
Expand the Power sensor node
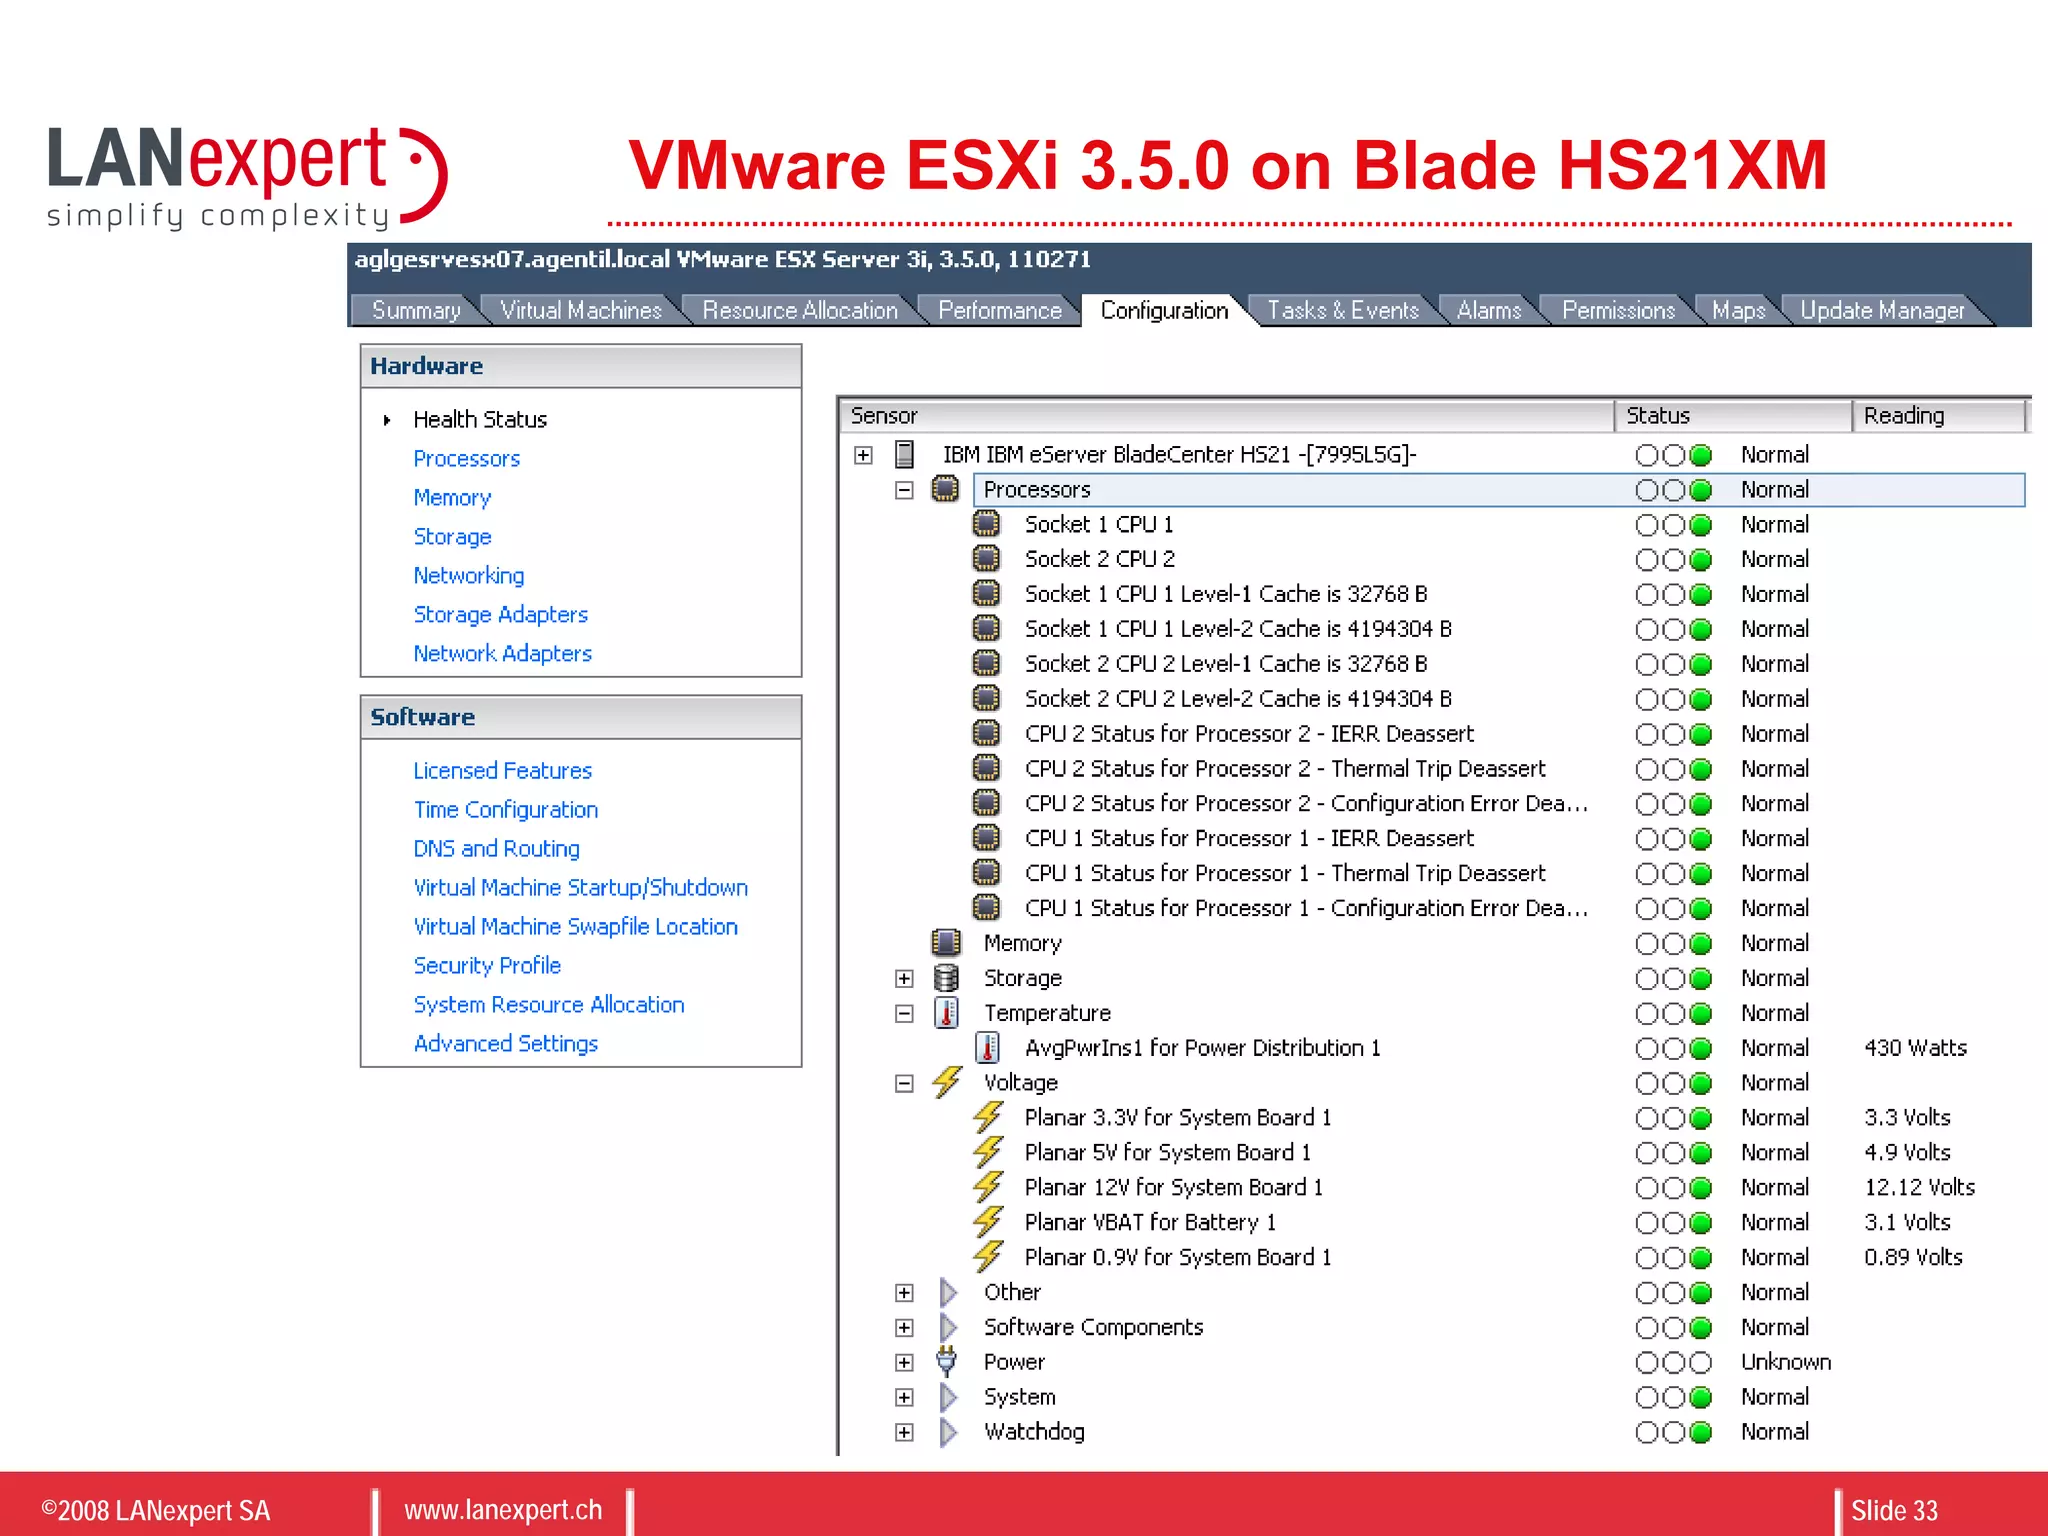pos(904,1363)
